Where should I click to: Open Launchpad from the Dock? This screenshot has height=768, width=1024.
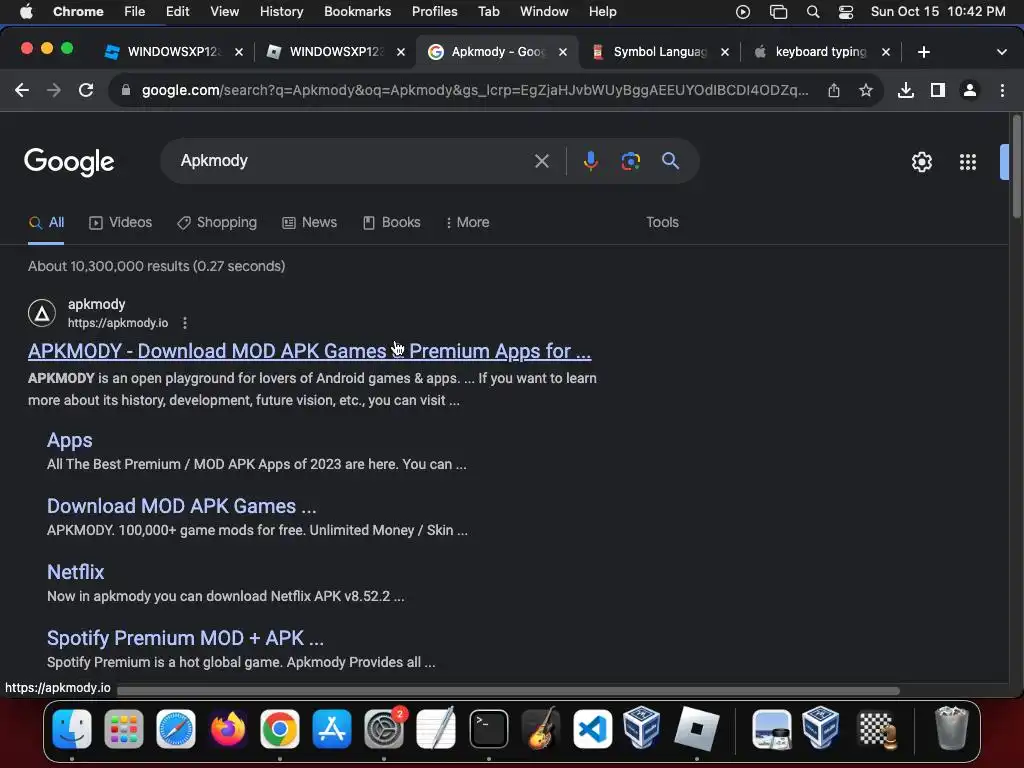point(123,729)
